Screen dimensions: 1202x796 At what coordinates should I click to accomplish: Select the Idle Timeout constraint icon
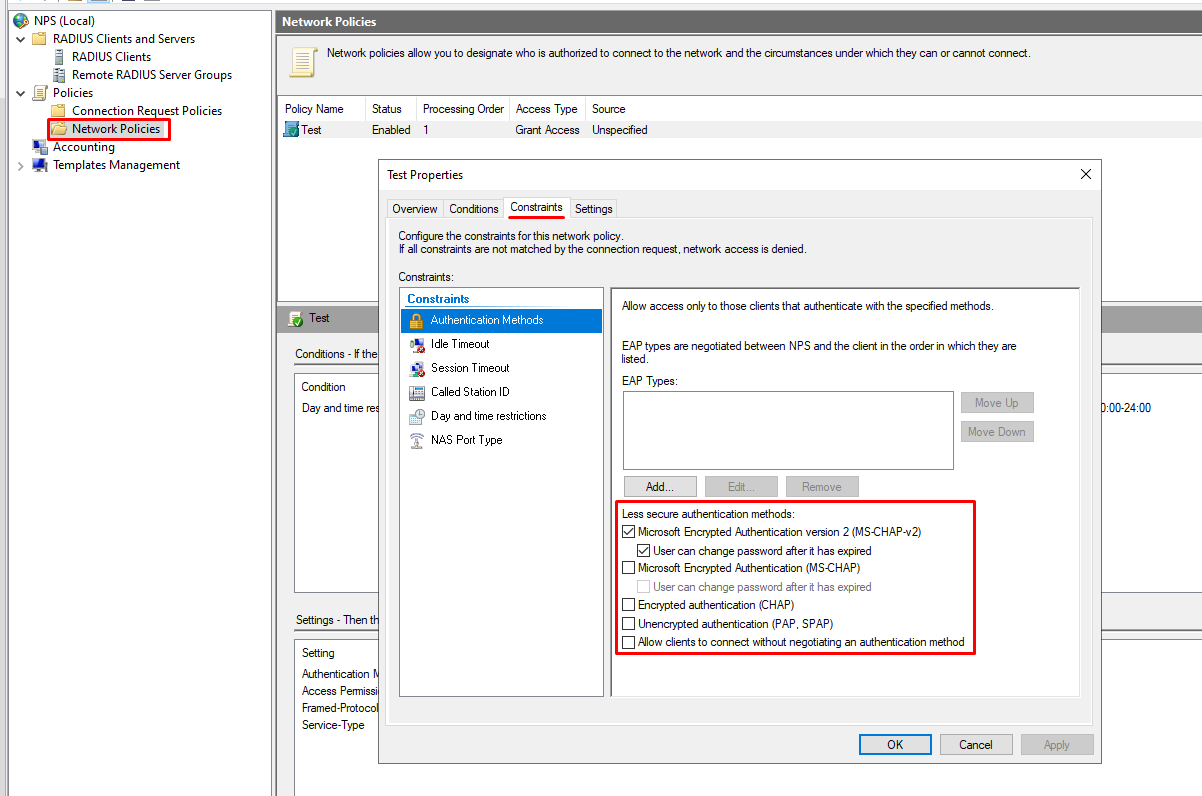pyautogui.click(x=417, y=344)
